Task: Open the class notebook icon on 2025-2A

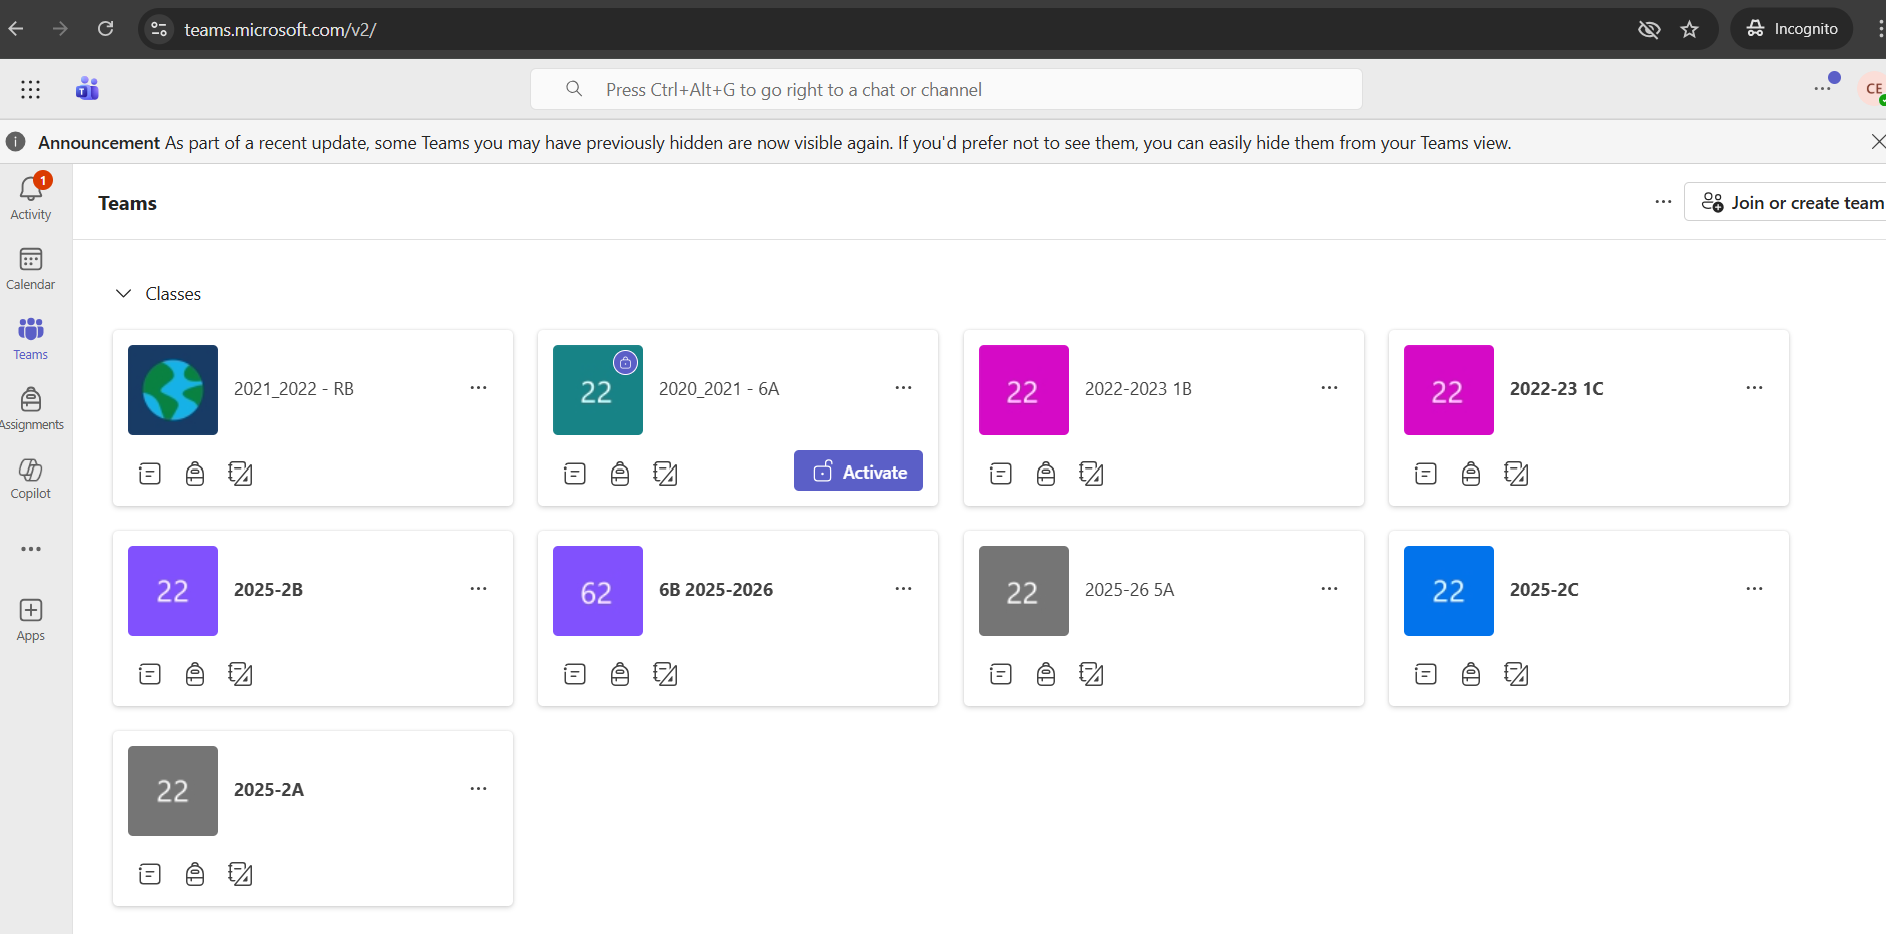Action: (x=240, y=875)
